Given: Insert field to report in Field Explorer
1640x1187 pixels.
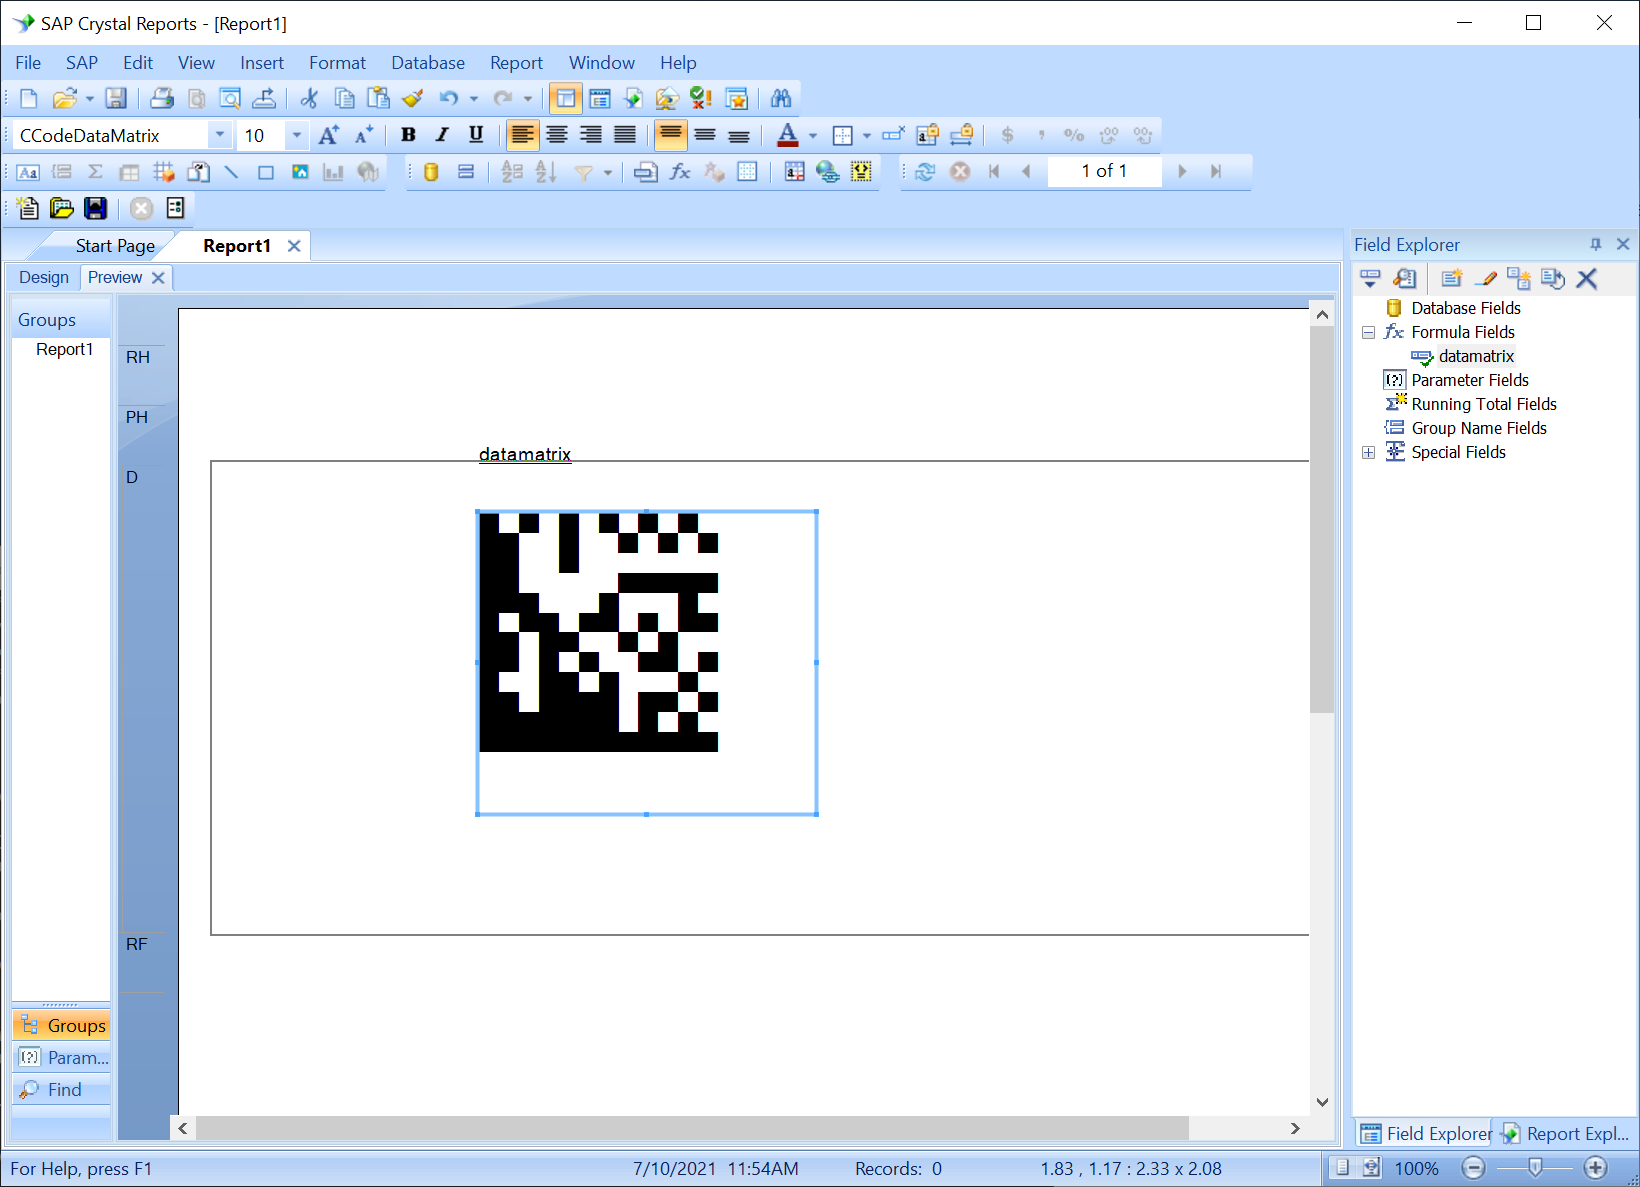Looking at the screenshot, I should [1370, 279].
